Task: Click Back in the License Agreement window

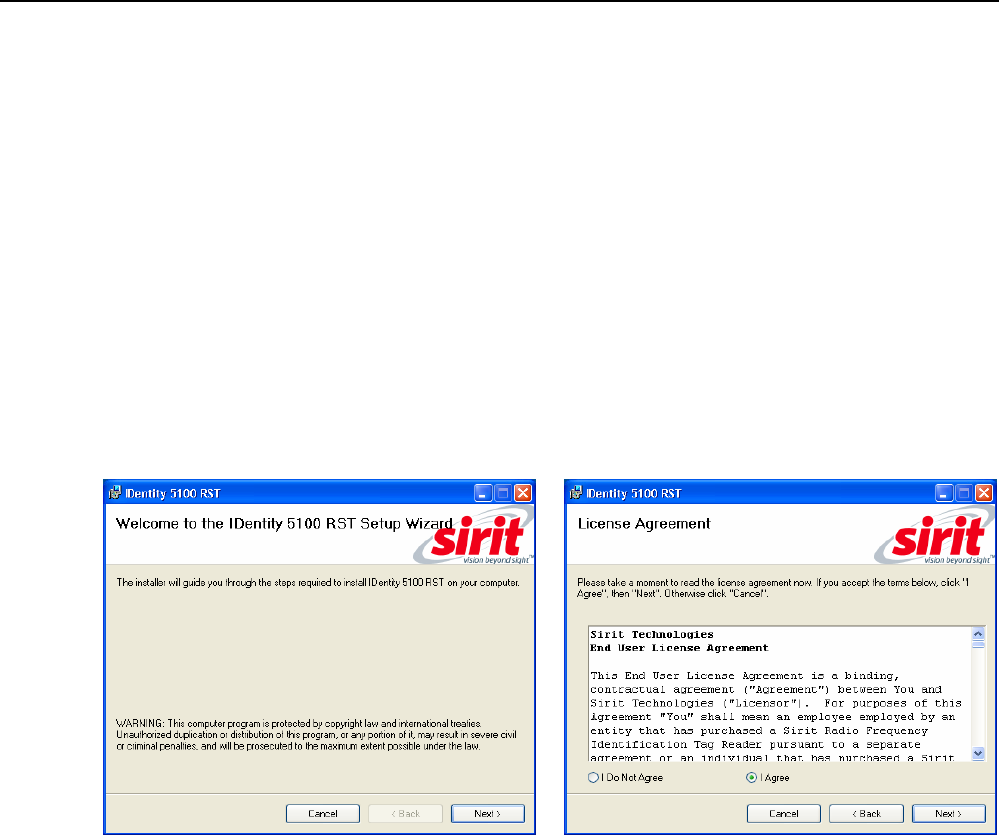Action: tap(866, 813)
